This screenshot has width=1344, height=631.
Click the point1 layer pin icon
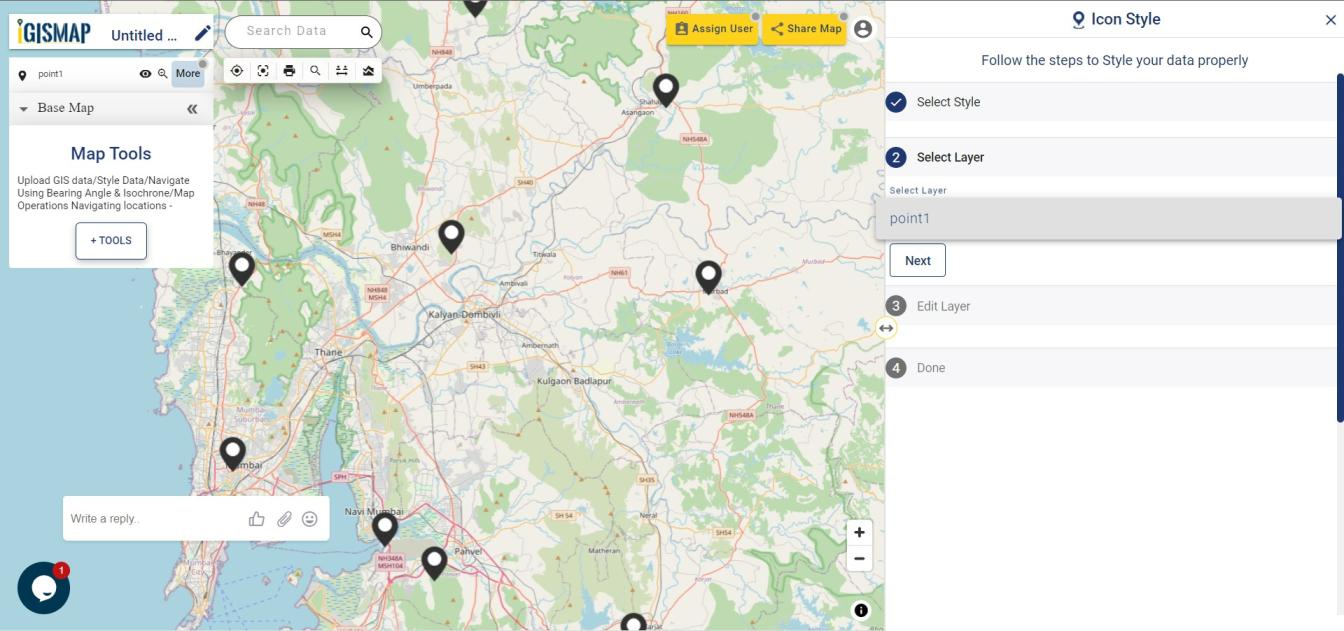coord(23,75)
